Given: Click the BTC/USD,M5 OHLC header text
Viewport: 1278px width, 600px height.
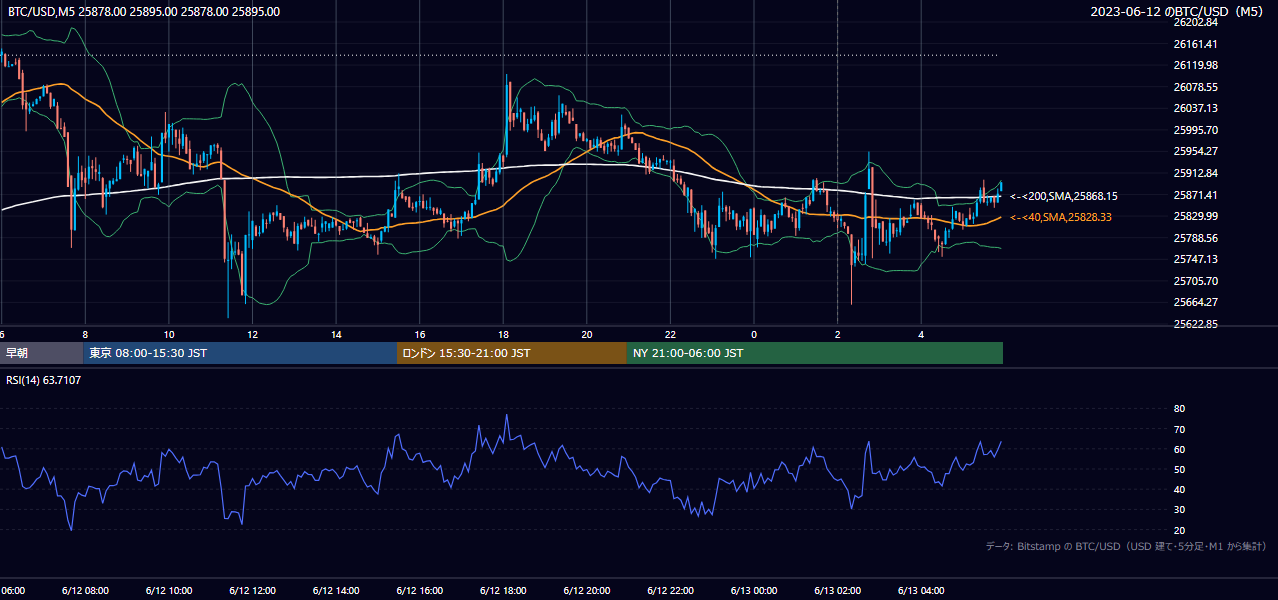Looking at the screenshot, I should 144,12.
